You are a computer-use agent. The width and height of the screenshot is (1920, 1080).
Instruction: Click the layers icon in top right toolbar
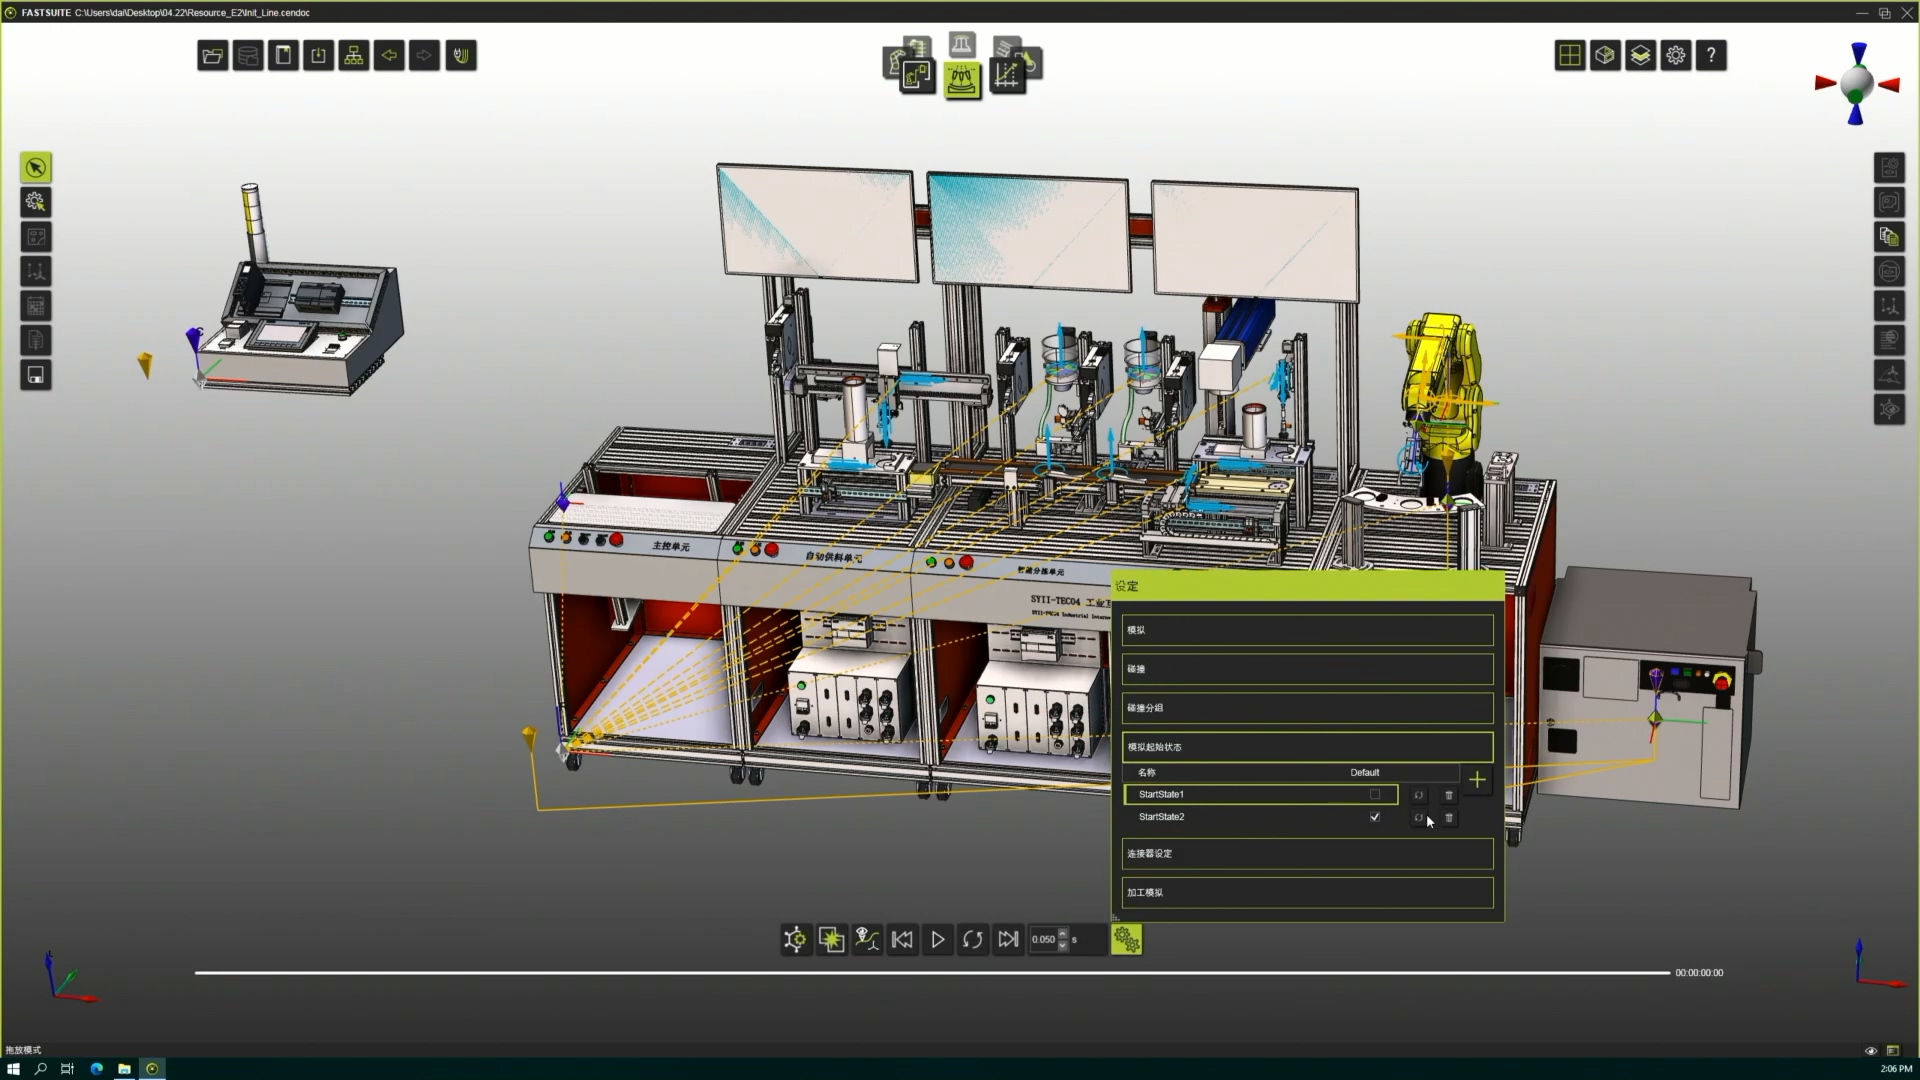[x=1640, y=56]
